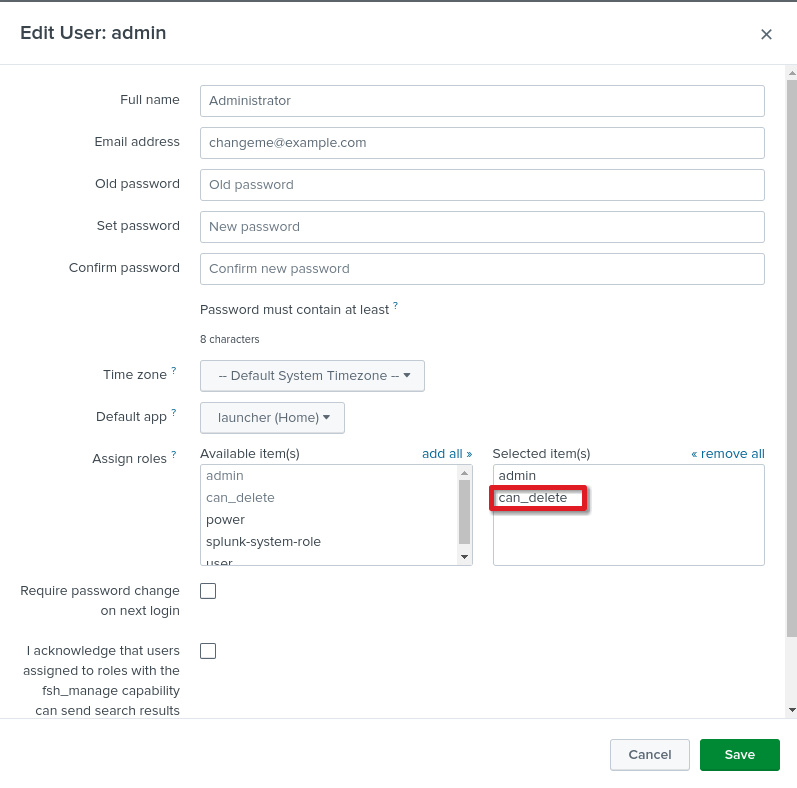Click the roles list scroll down arrow
This screenshot has width=797, height=788.
(x=464, y=556)
